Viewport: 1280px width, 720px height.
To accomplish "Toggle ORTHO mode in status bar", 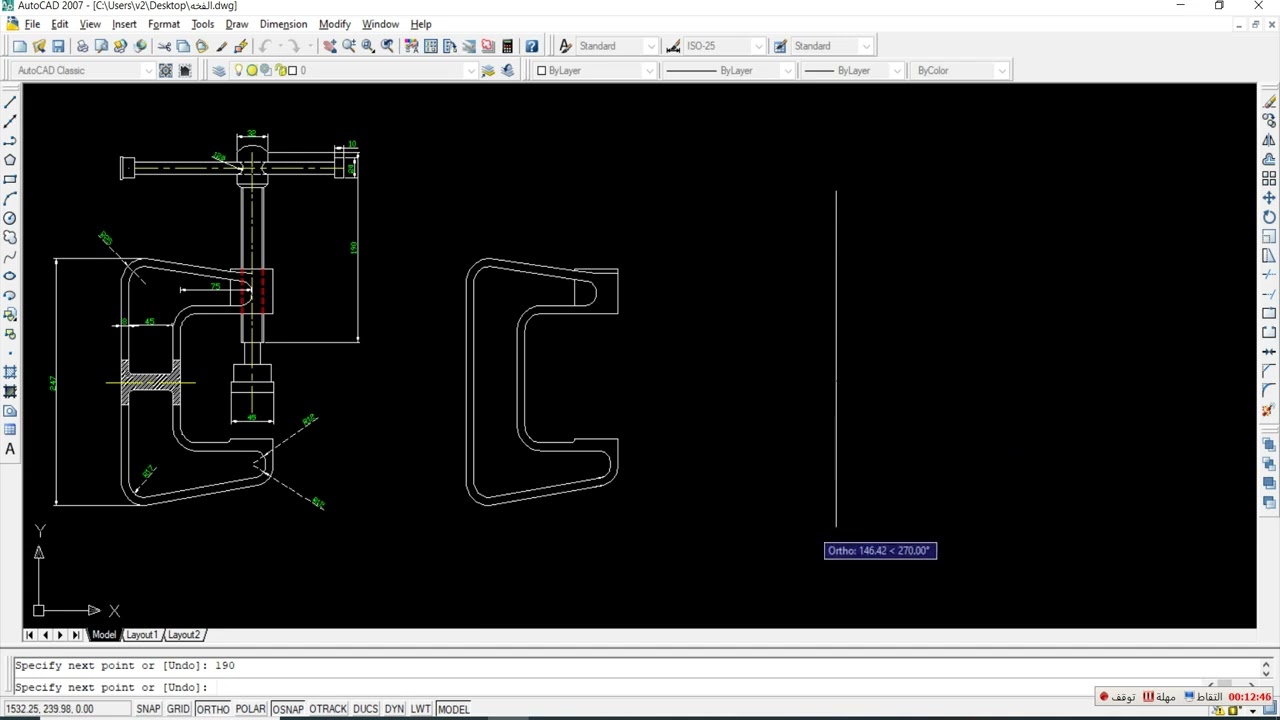I will coord(212,709).
